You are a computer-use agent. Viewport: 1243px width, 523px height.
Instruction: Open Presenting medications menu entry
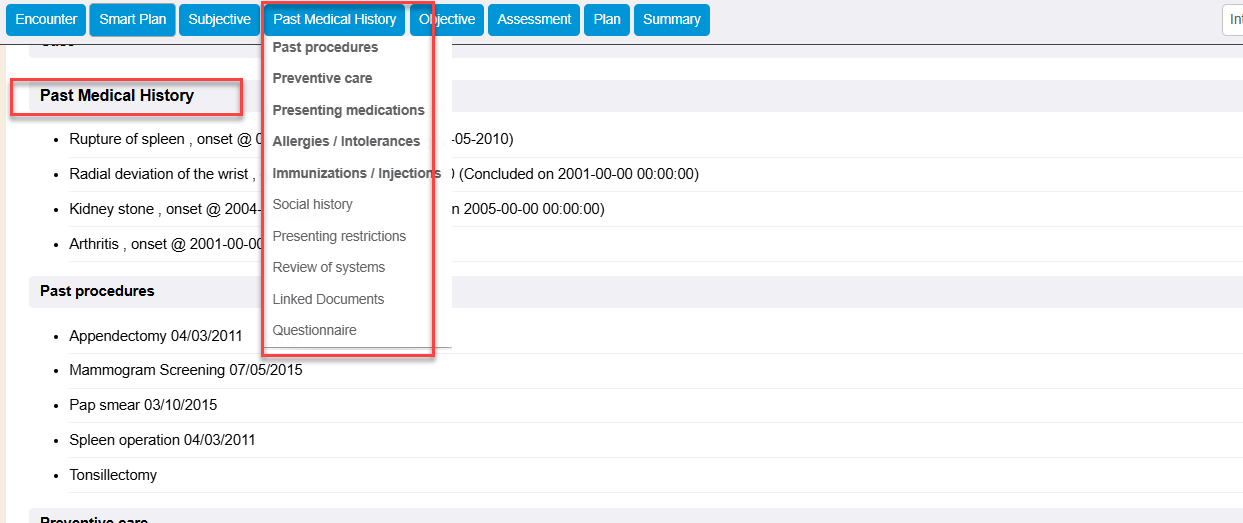click(348, 110)
